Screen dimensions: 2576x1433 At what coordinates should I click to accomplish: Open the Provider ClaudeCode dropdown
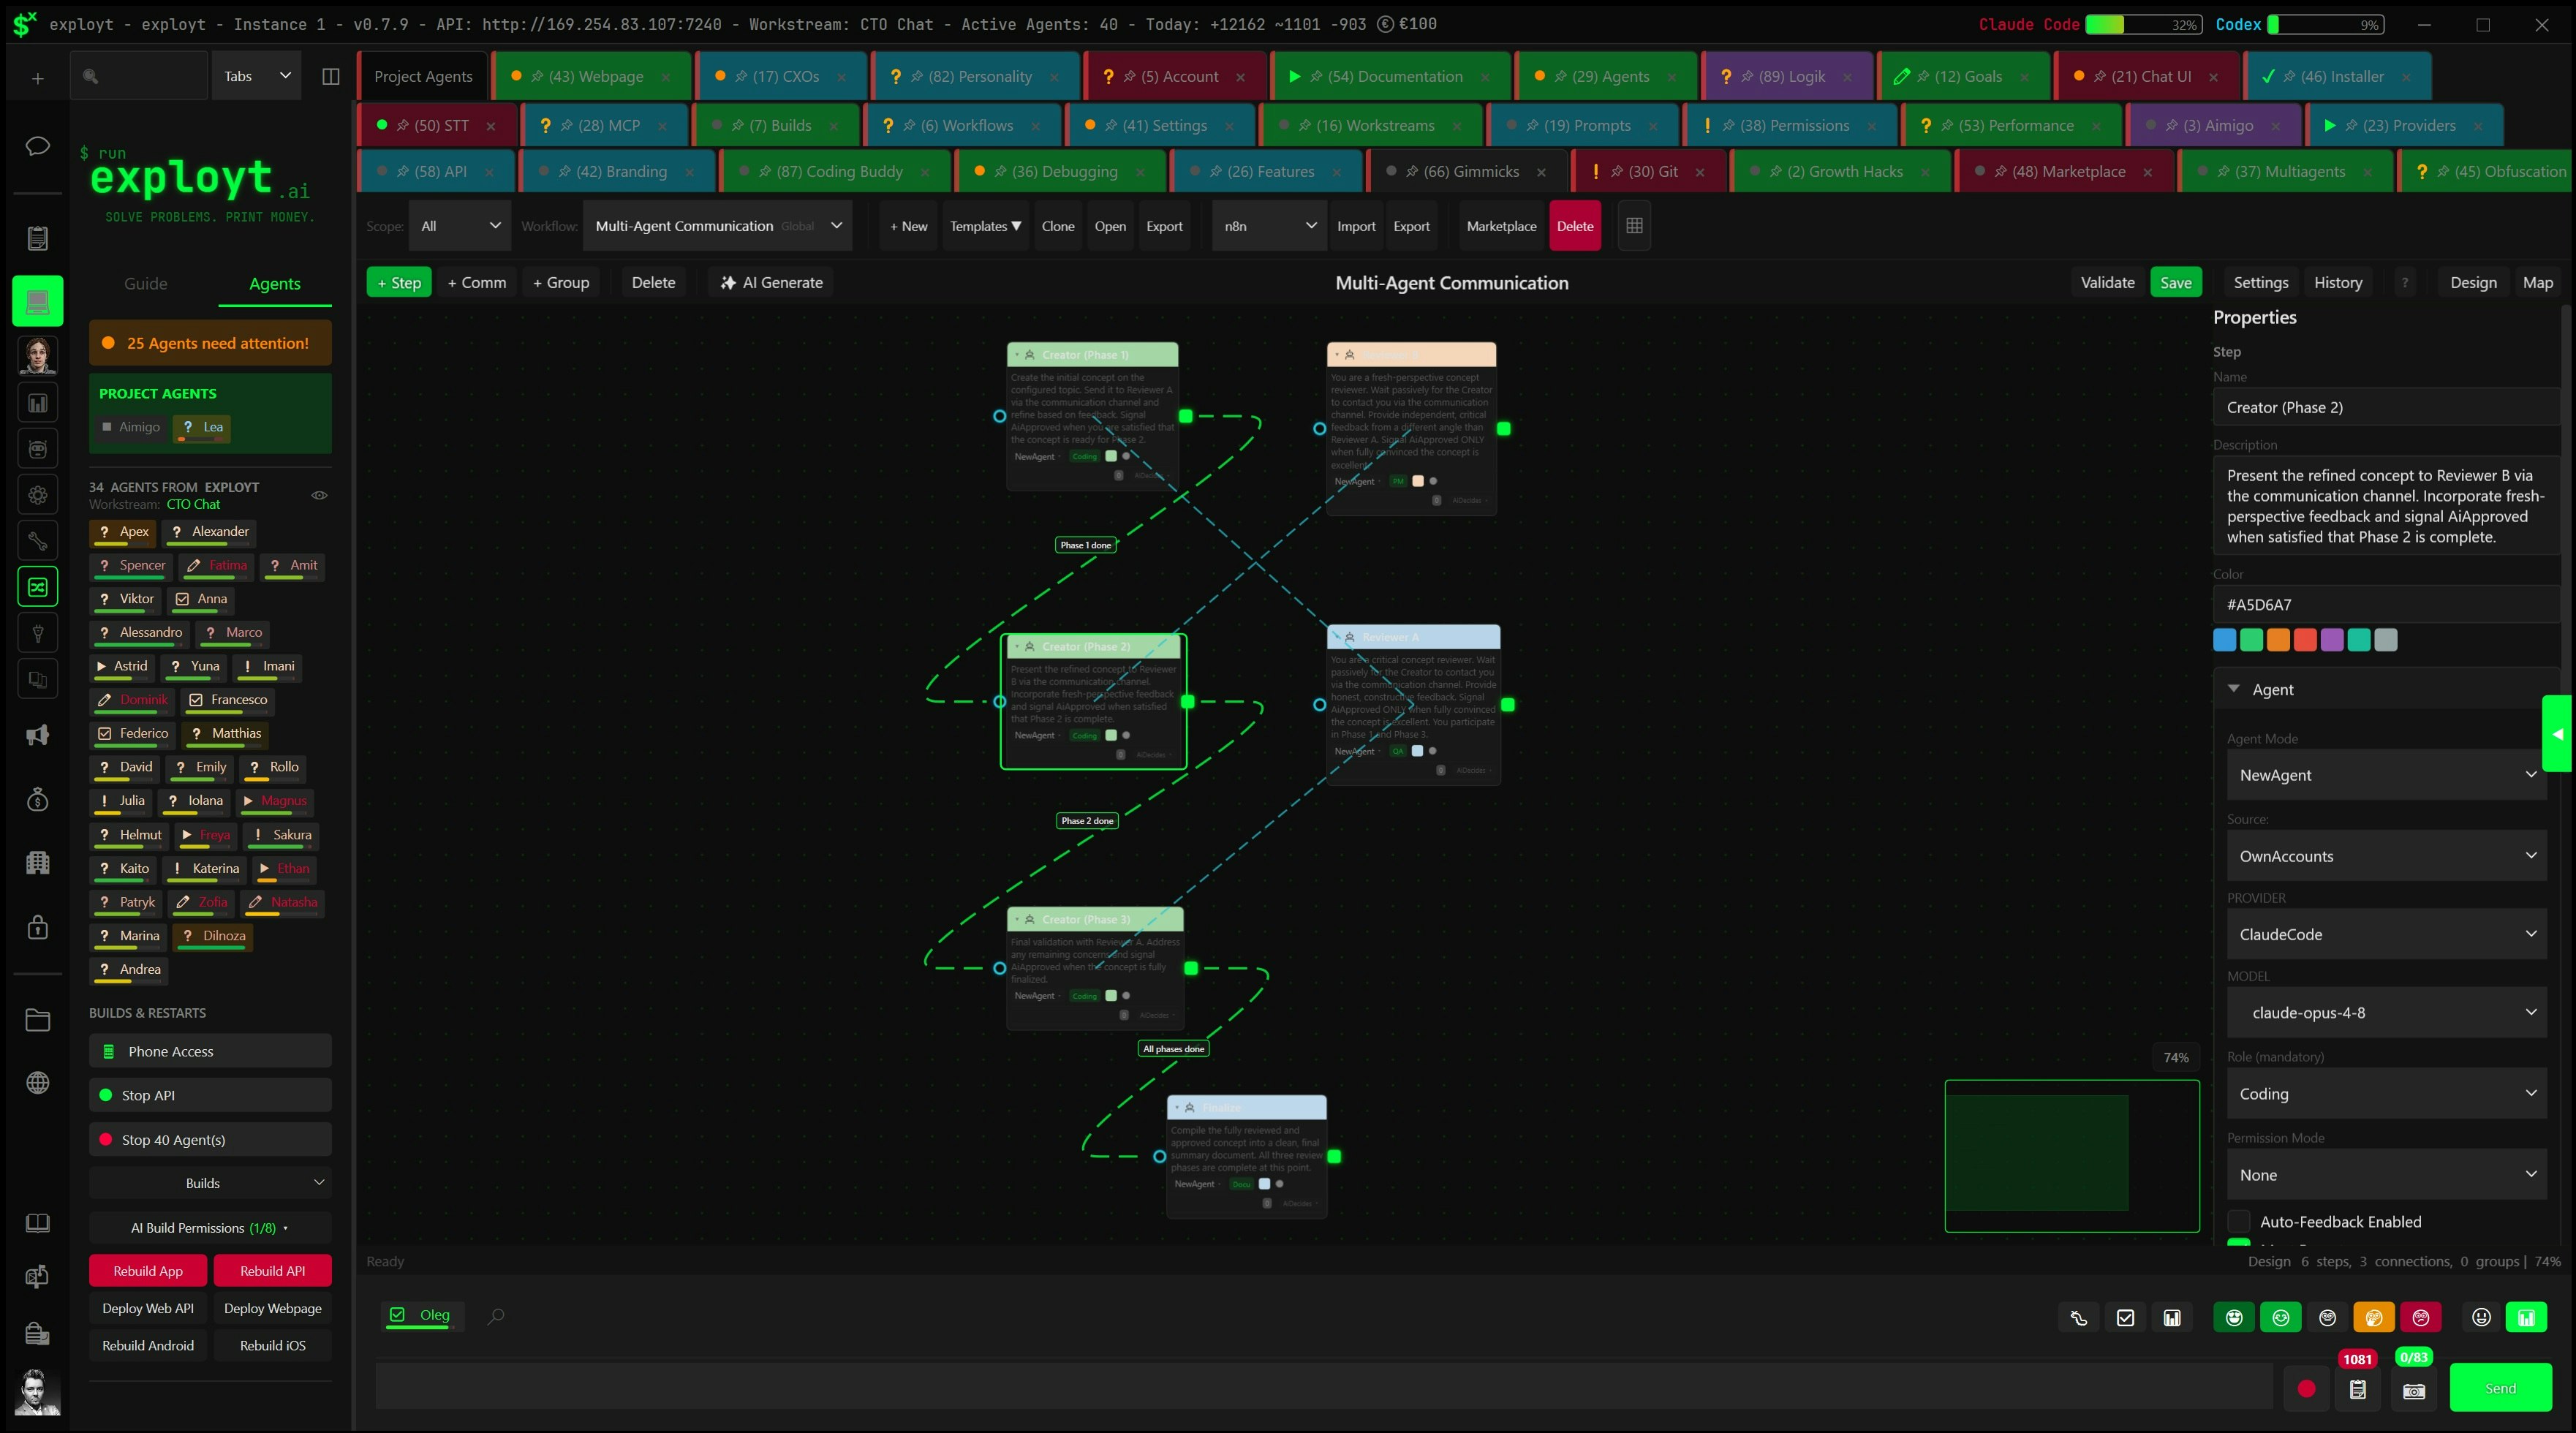2386,934
